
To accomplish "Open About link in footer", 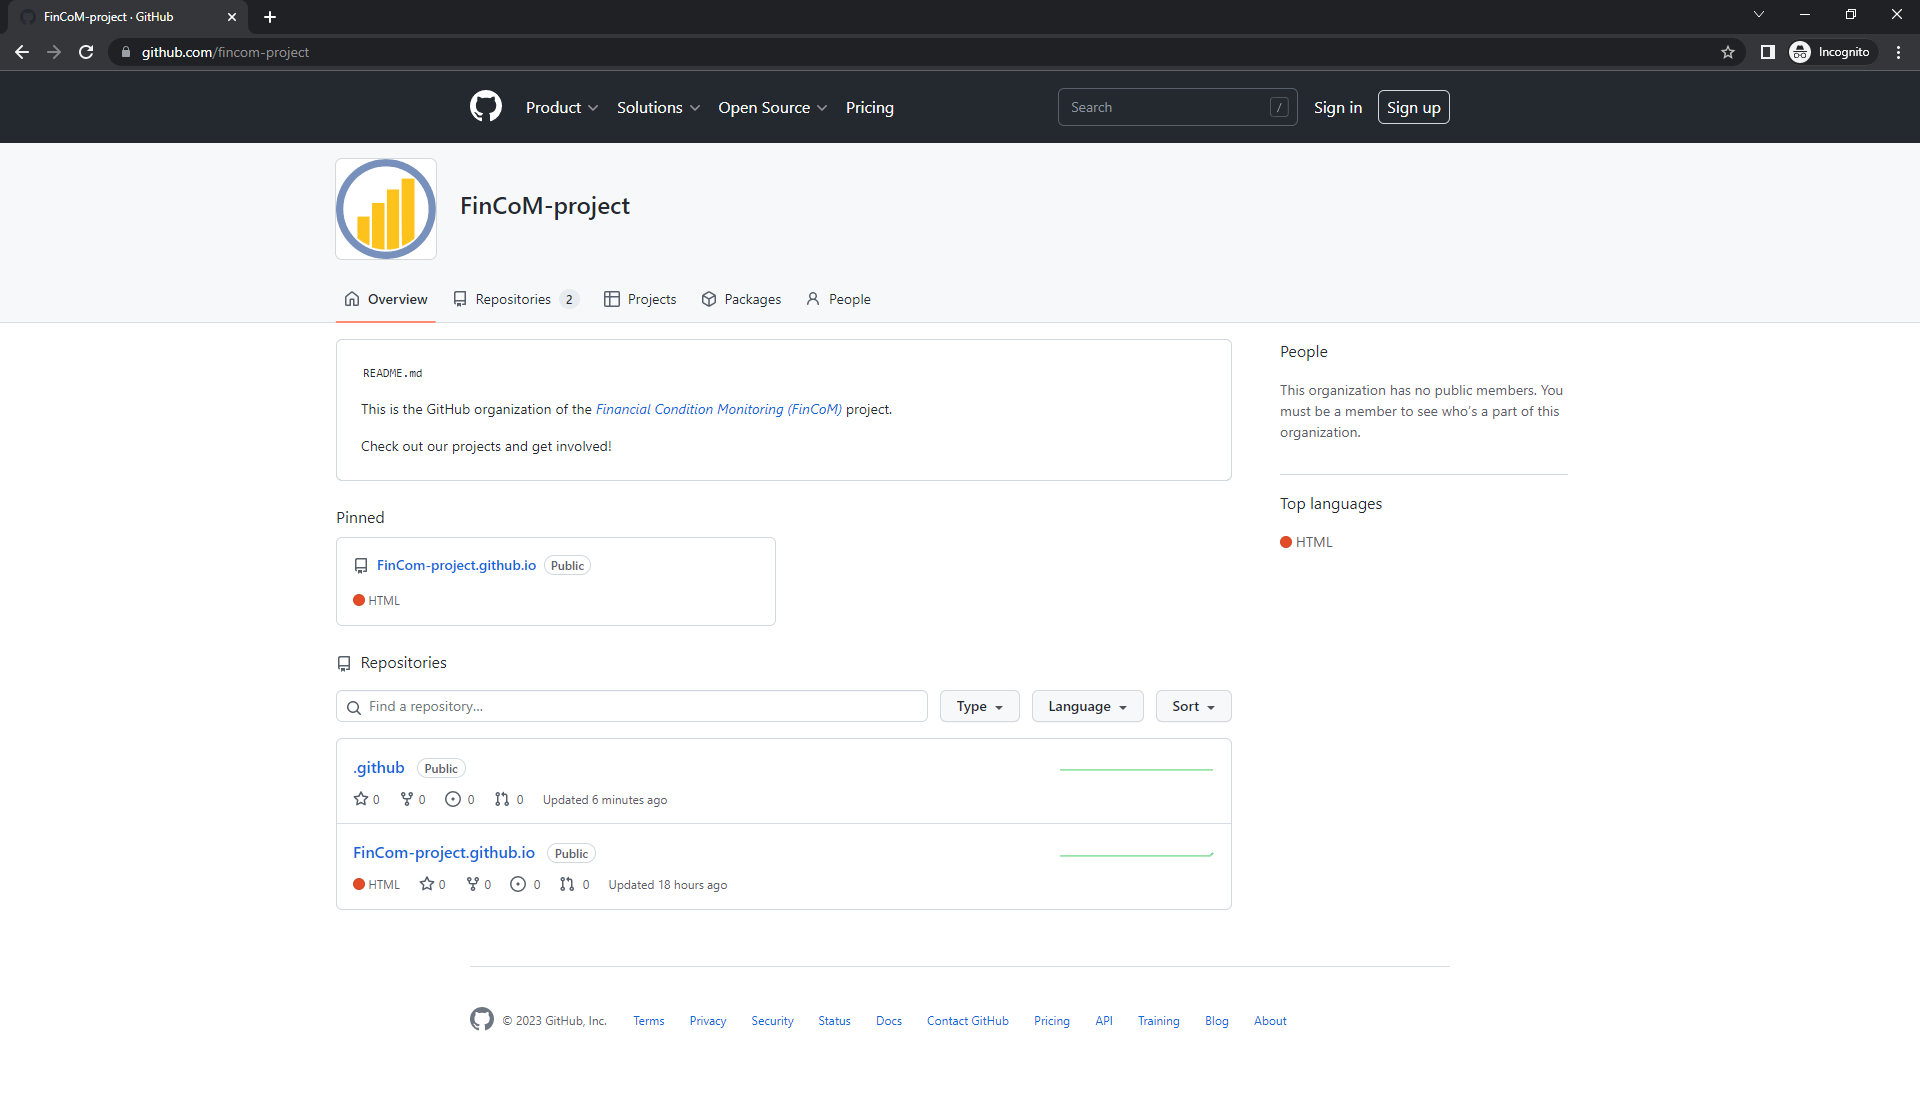I will 1270,1021.
